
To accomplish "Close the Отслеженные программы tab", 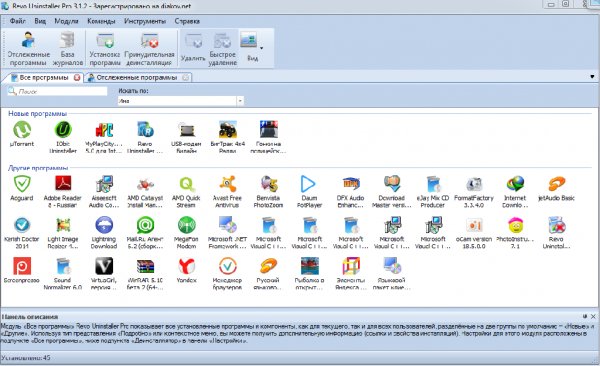I will pos(186,78).
